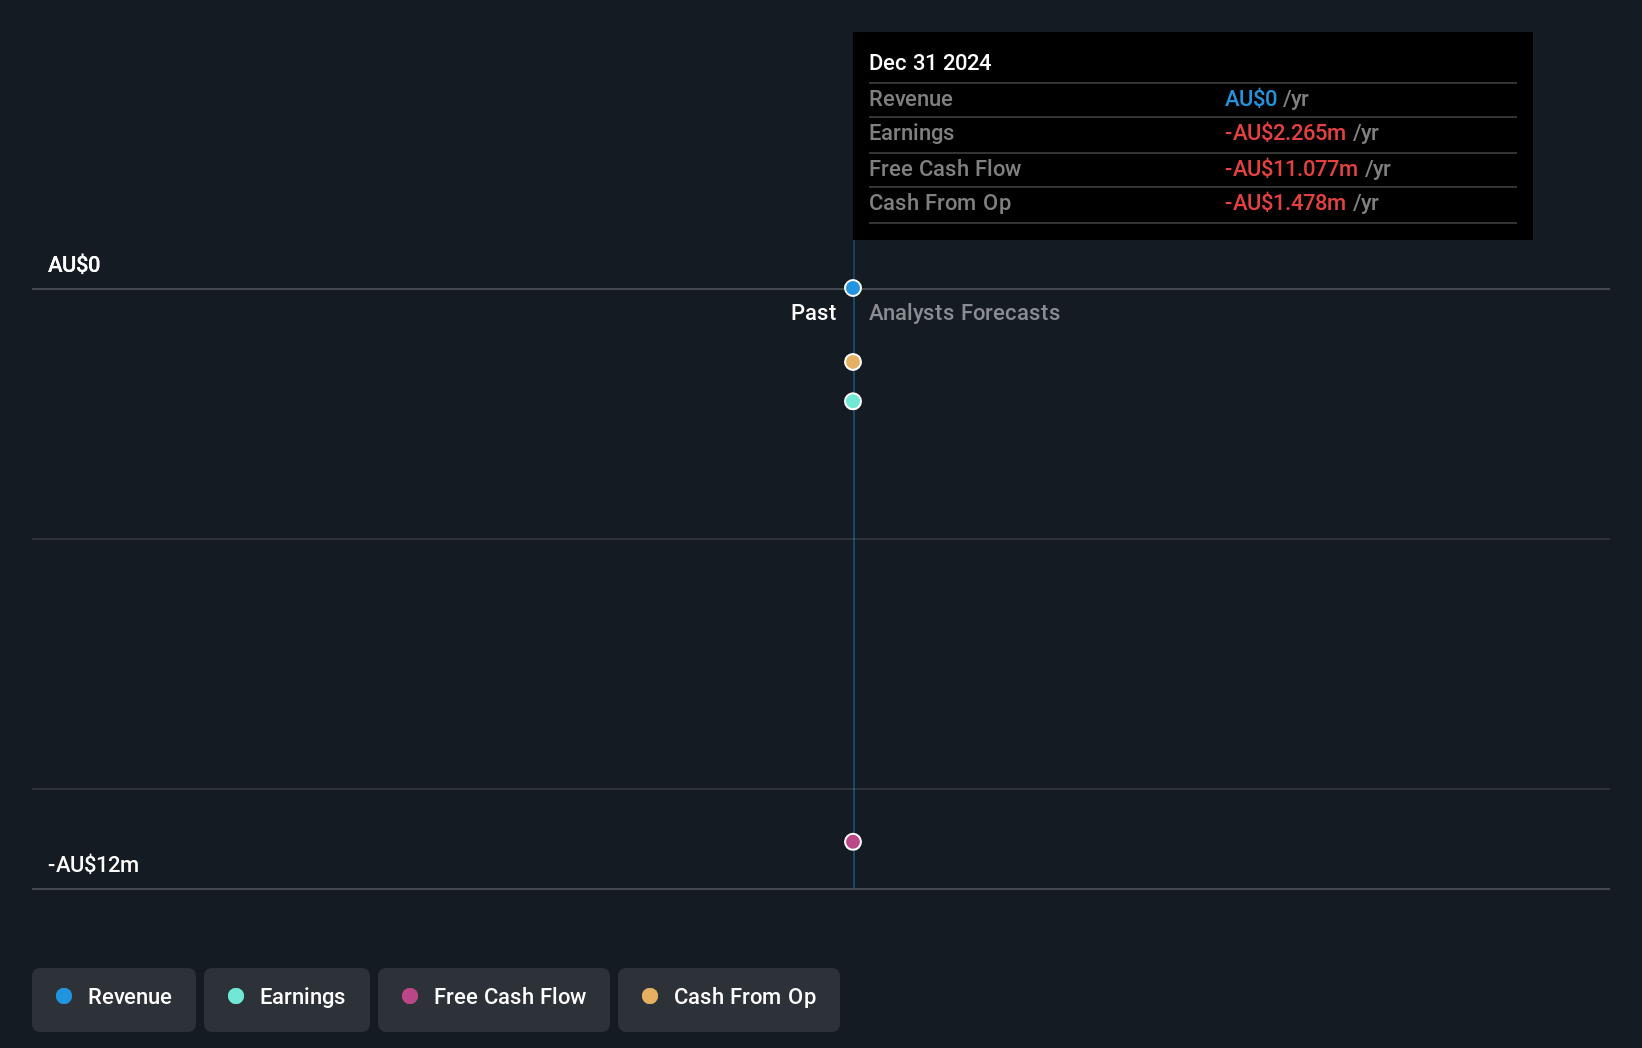
Task: Click the pink Free Cash Flow data point
Action: click(x=853, y=842)
